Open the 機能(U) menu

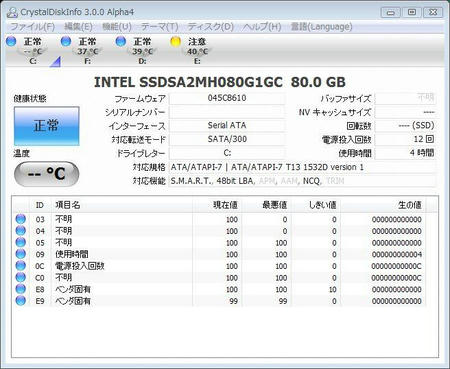coord(117,27)
